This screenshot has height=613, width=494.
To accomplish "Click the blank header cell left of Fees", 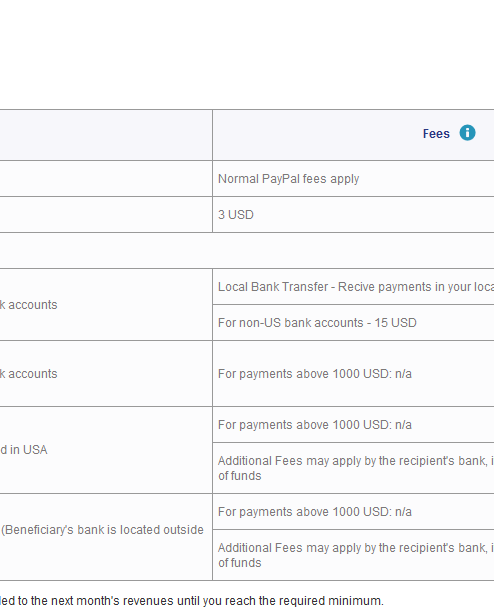I will click(x=106, y=135).
